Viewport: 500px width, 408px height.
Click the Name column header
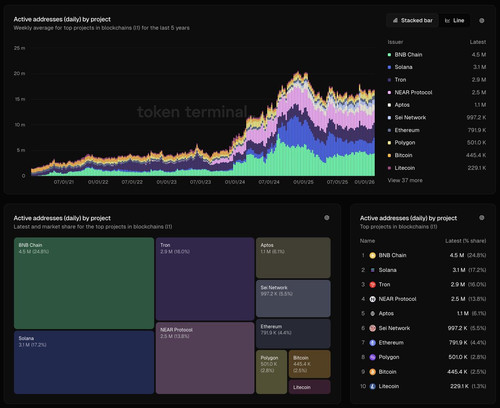[x=367, y=241]
